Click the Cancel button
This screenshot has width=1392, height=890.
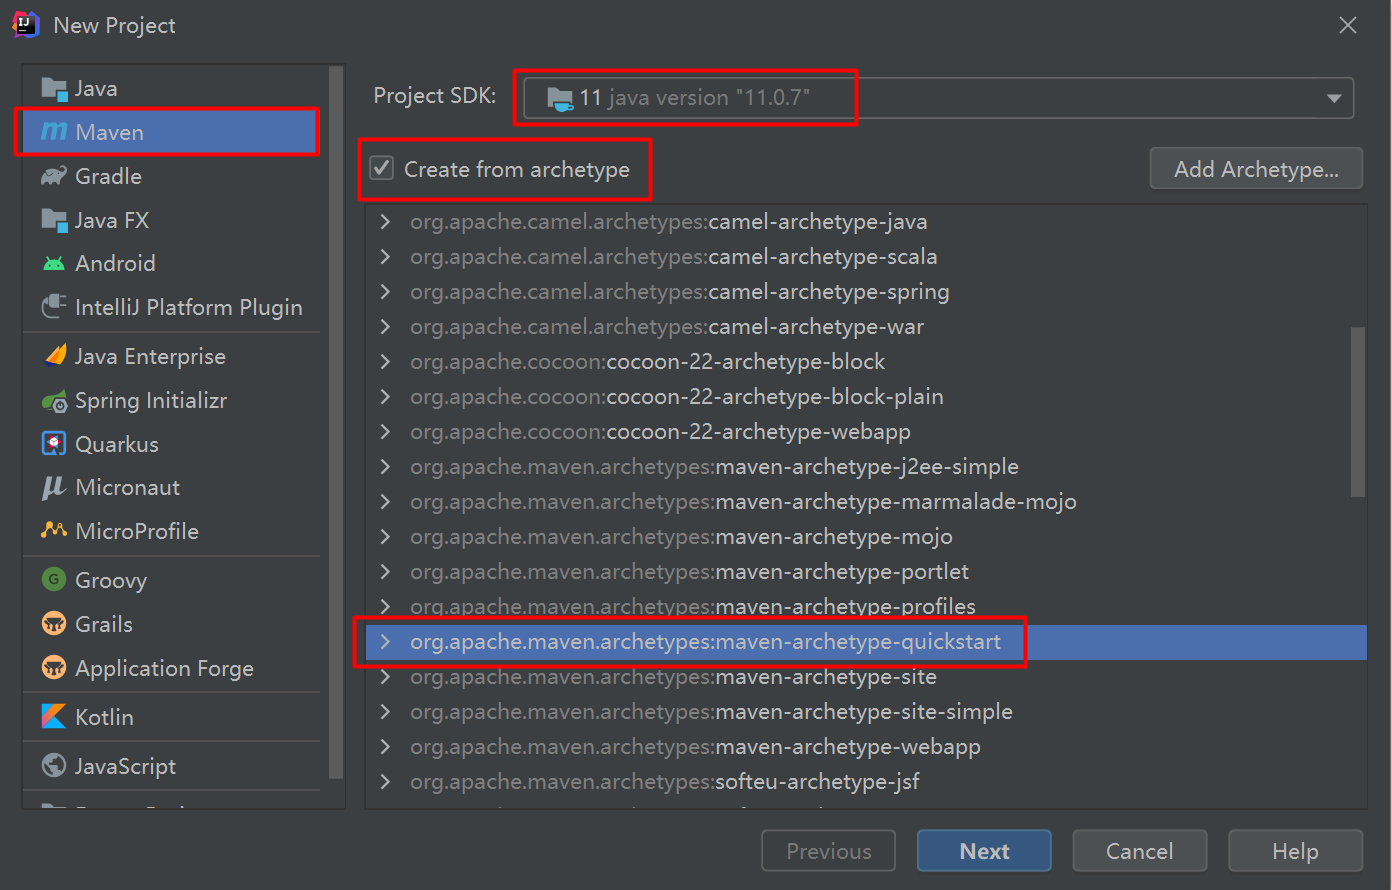coord(1139,851)
